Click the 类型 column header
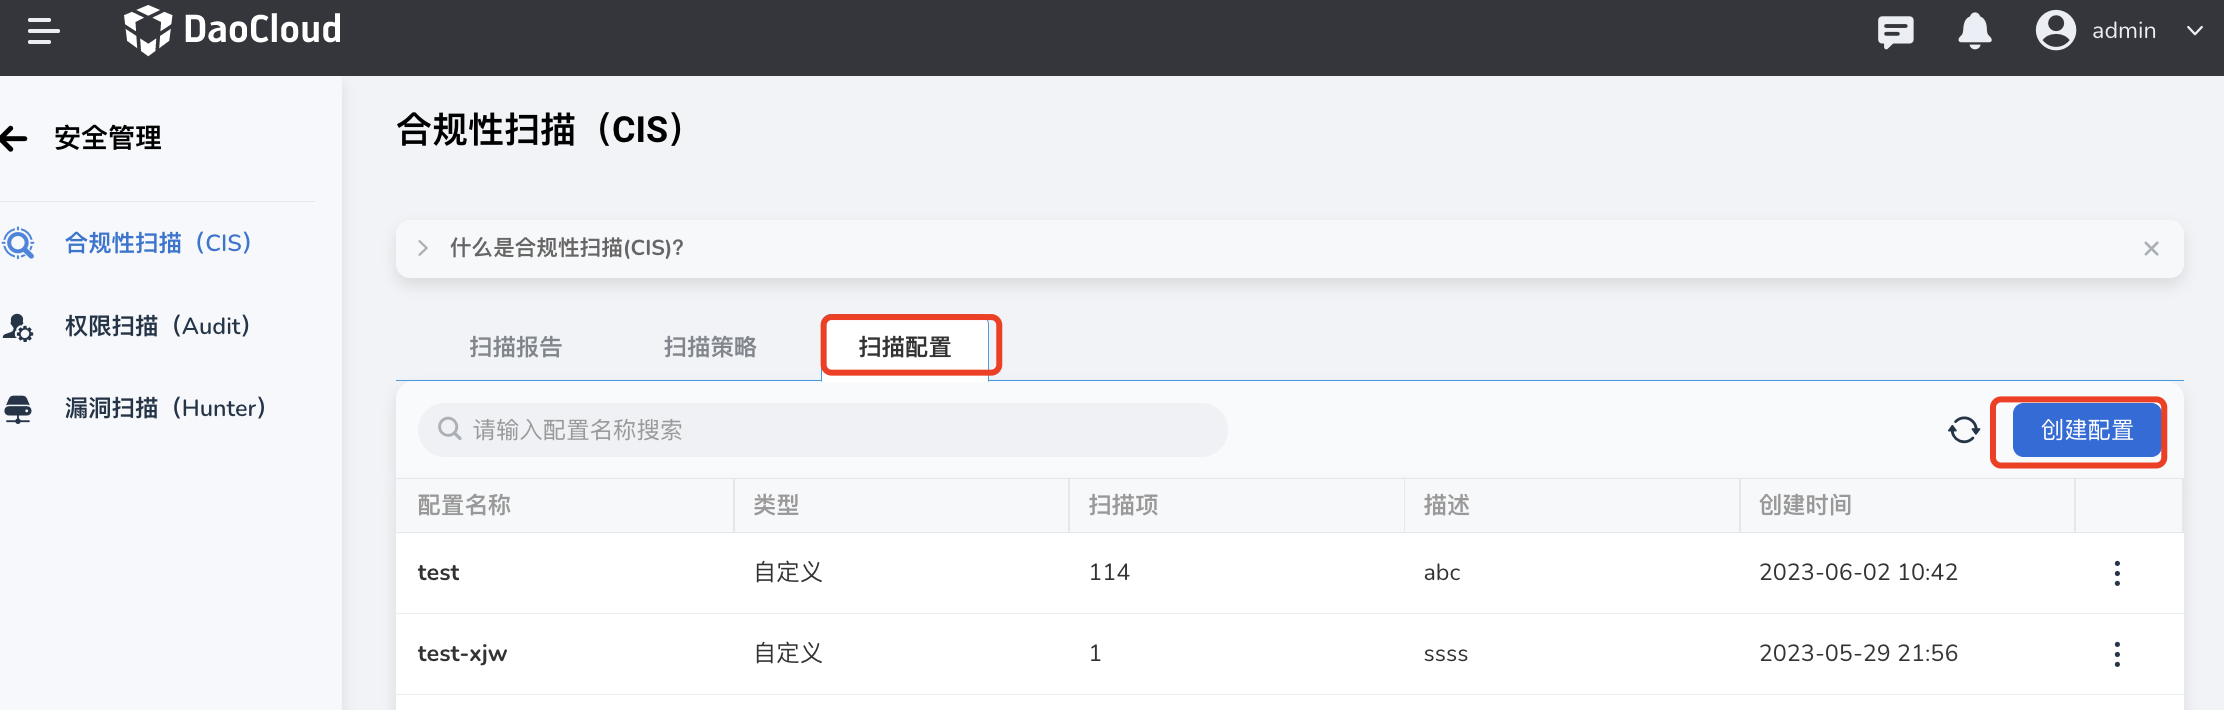 click(776, 505)
